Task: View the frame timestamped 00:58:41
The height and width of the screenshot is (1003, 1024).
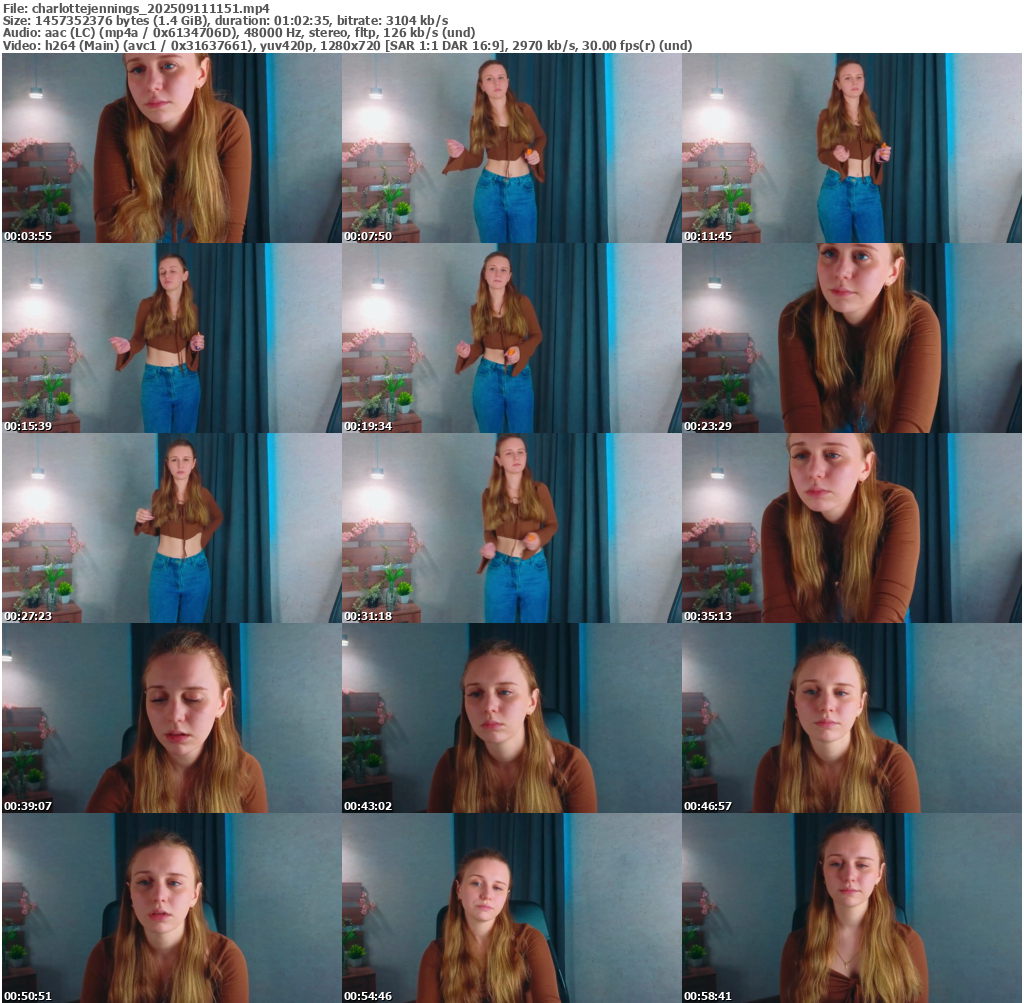Action: 852,908
